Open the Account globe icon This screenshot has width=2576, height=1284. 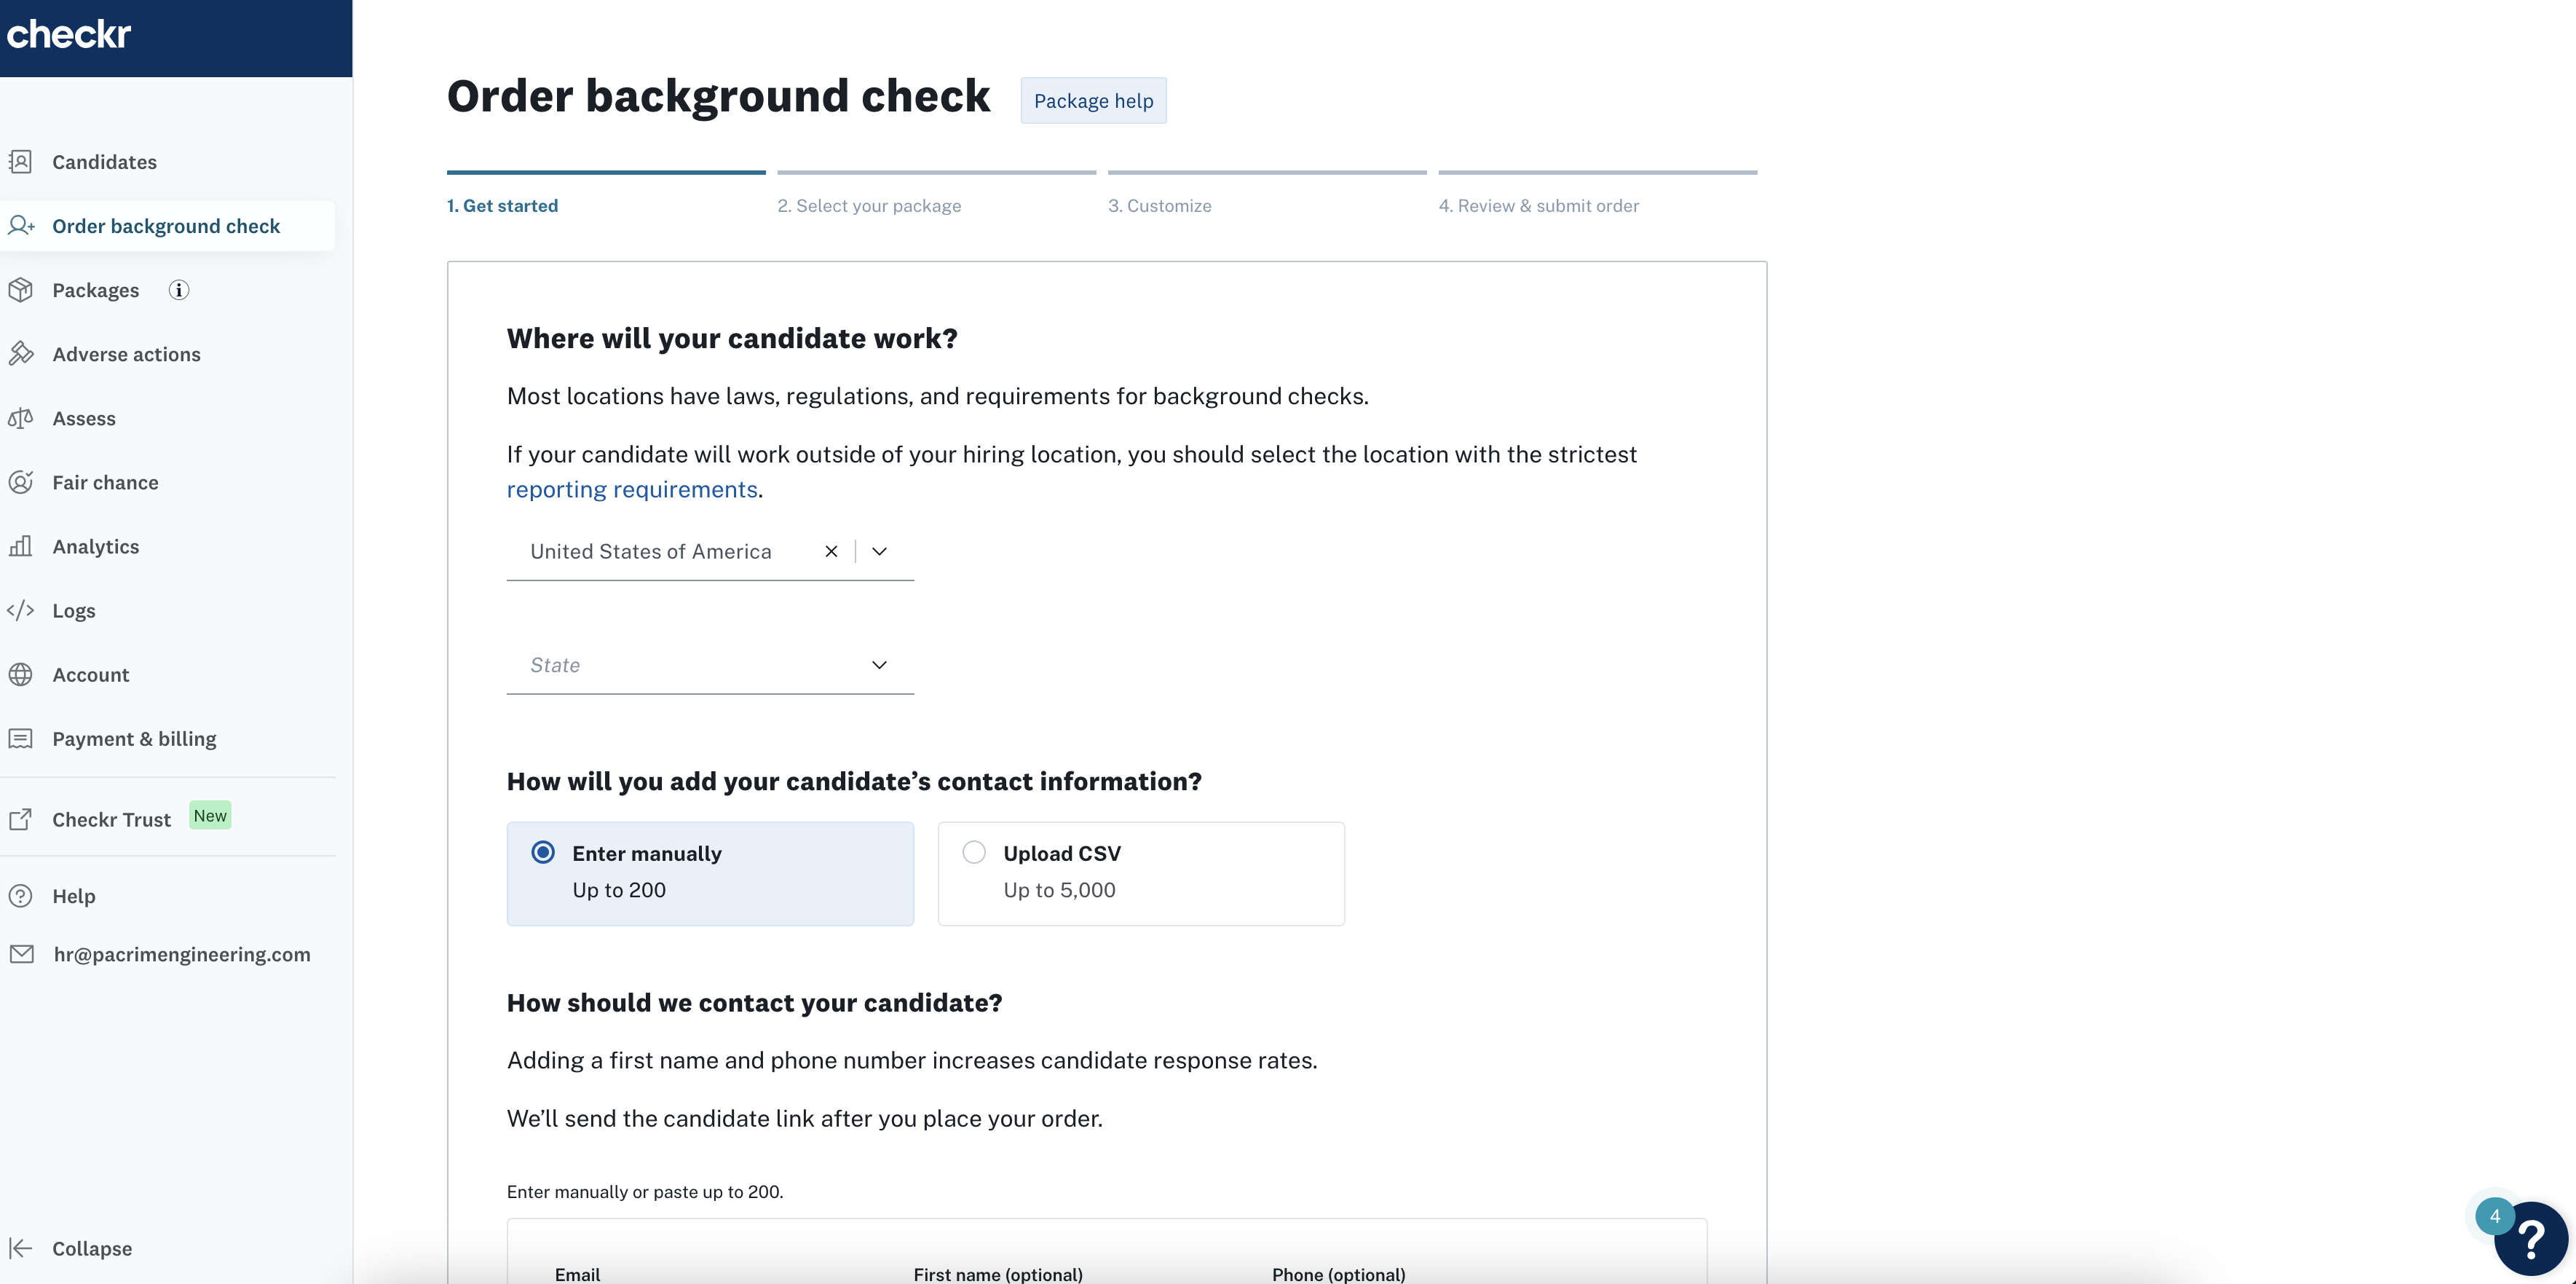point(21,674)
